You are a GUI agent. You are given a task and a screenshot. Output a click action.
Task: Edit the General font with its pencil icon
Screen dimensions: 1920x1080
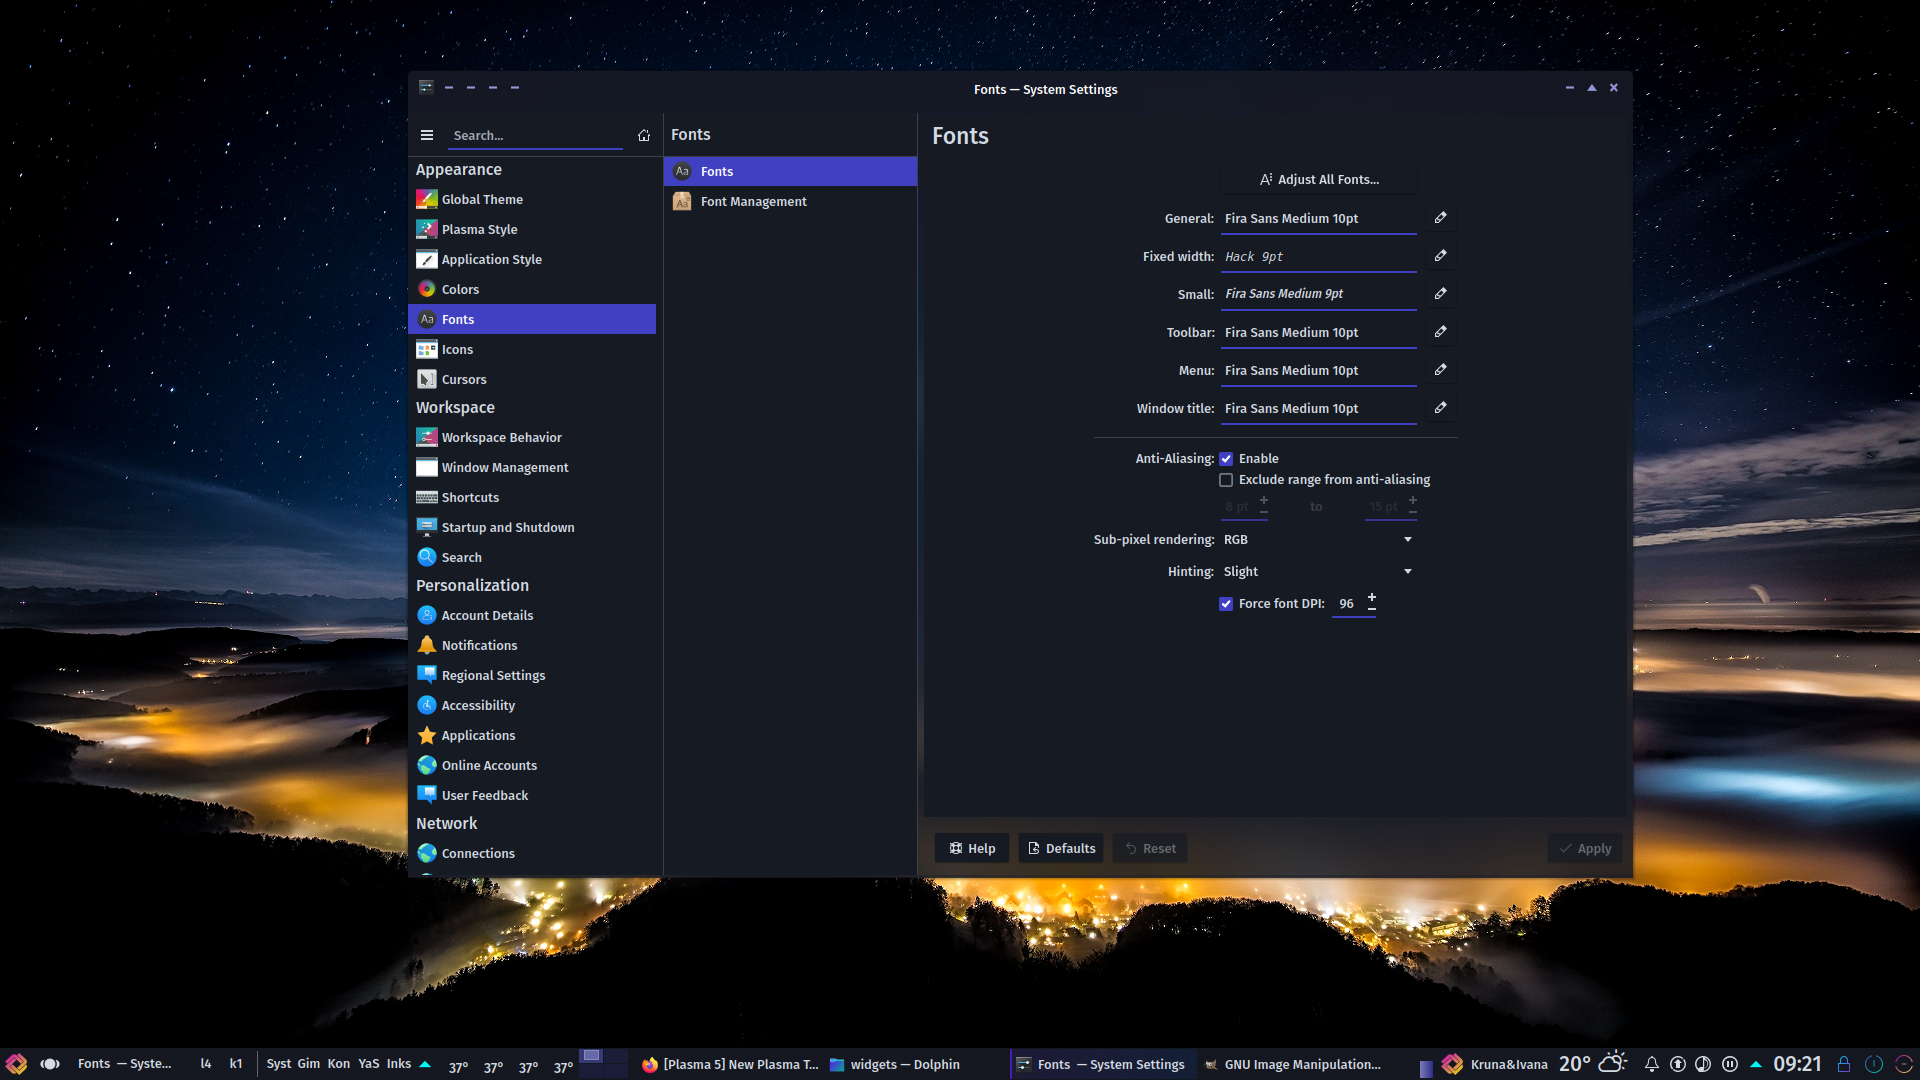1440,218
